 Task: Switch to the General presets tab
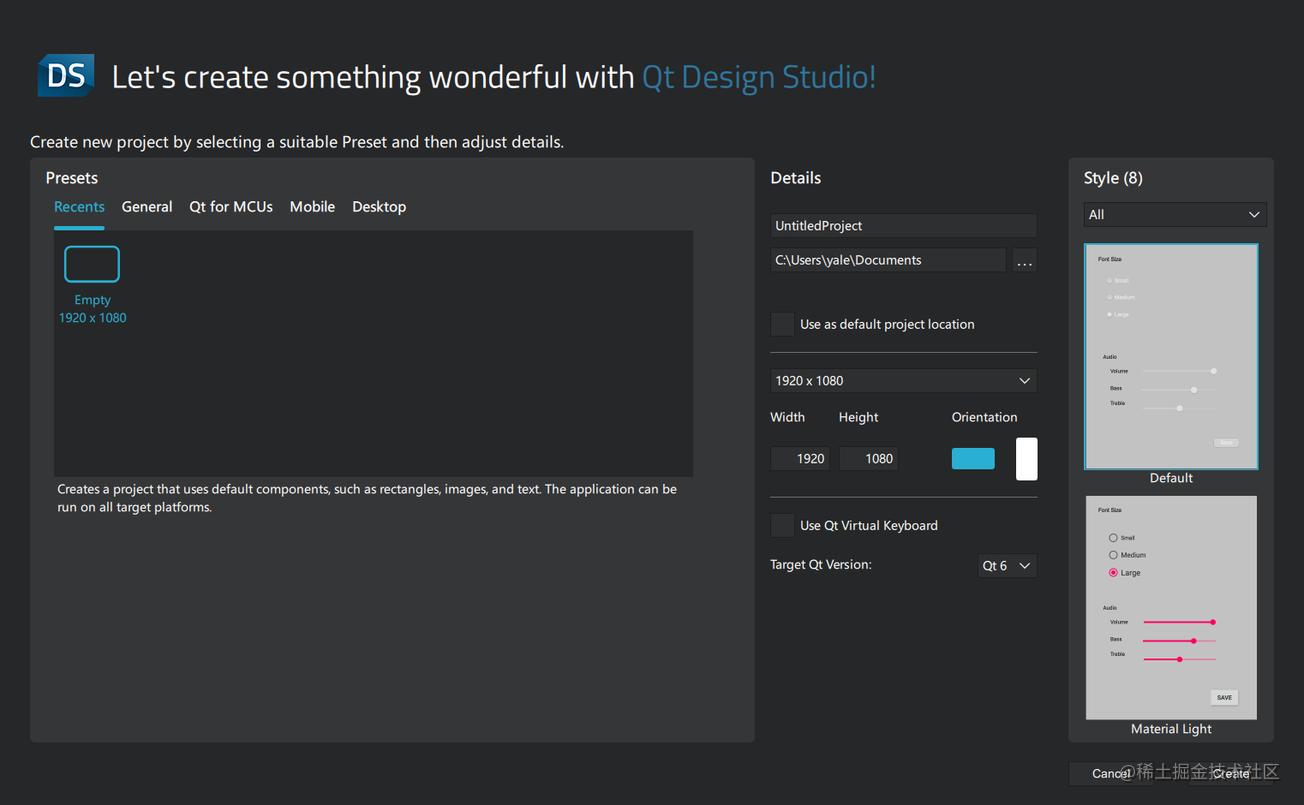[x=147, y=207]
